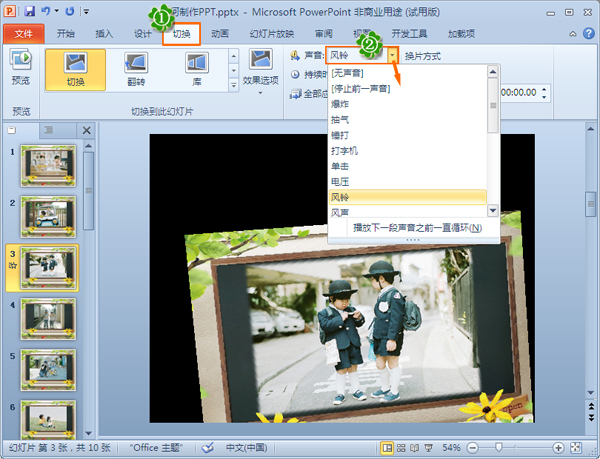Click the 54% zoom level button
Screen dimensions: 600x459
(x=451, y=448)
